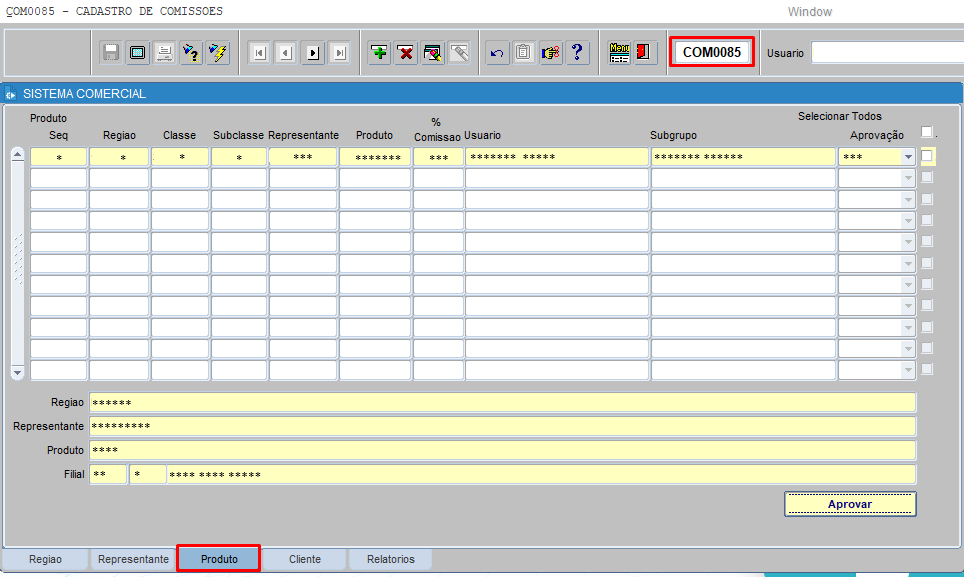This screenshot has height=577, width=965.
Task: Go to the next record
Action: (312, 53)
